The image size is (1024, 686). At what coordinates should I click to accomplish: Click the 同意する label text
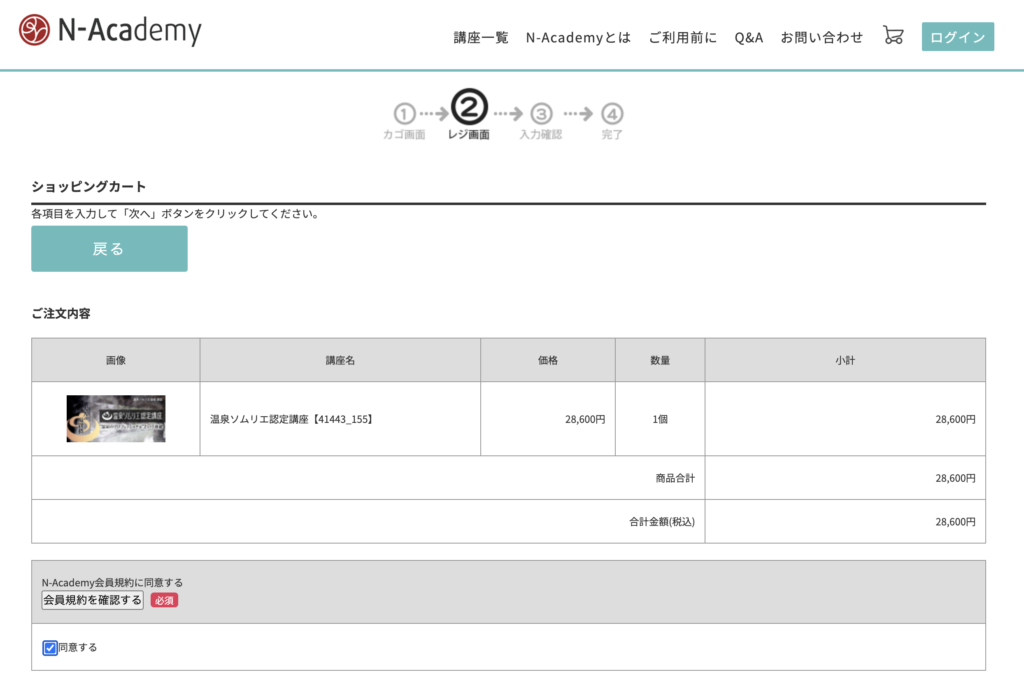(x=78, y=648)
